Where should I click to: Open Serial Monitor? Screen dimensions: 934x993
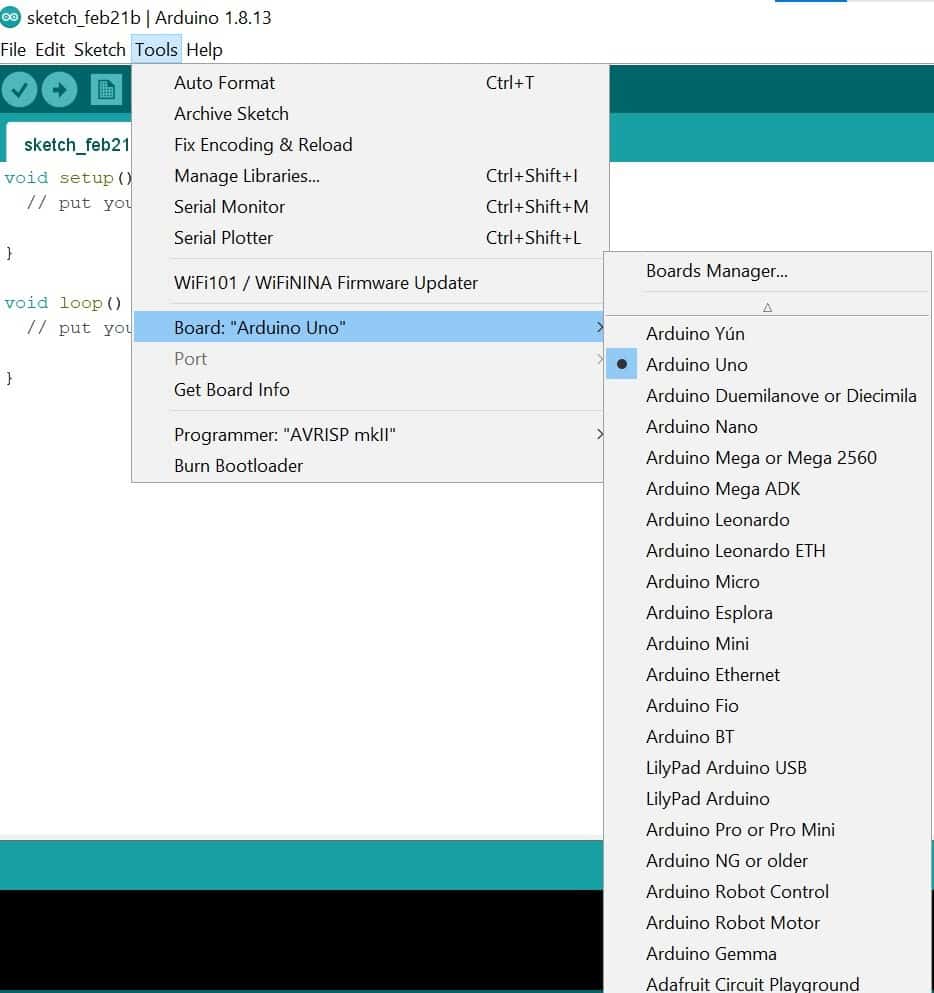tap(370, 206)
